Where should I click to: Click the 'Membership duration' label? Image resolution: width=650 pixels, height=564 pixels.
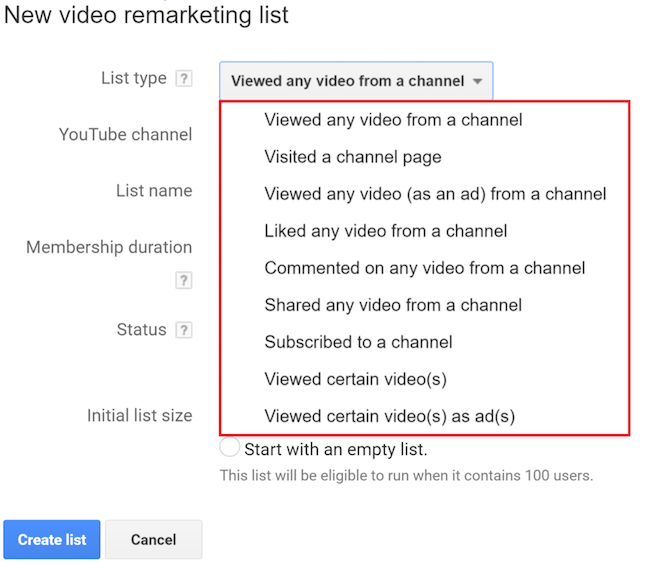tap(109, 247)
